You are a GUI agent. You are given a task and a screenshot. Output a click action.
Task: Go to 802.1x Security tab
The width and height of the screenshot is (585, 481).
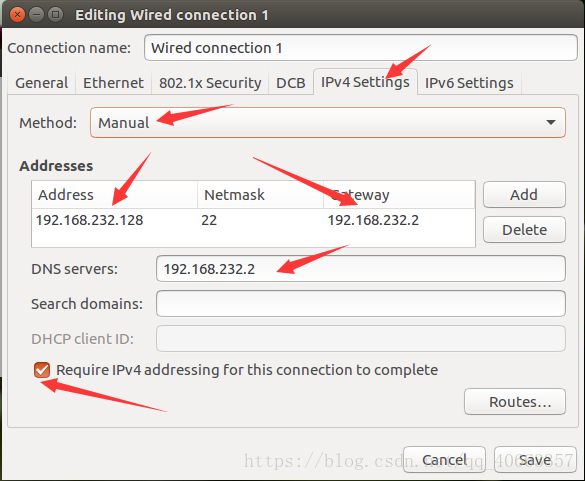[x=210, y=83]
